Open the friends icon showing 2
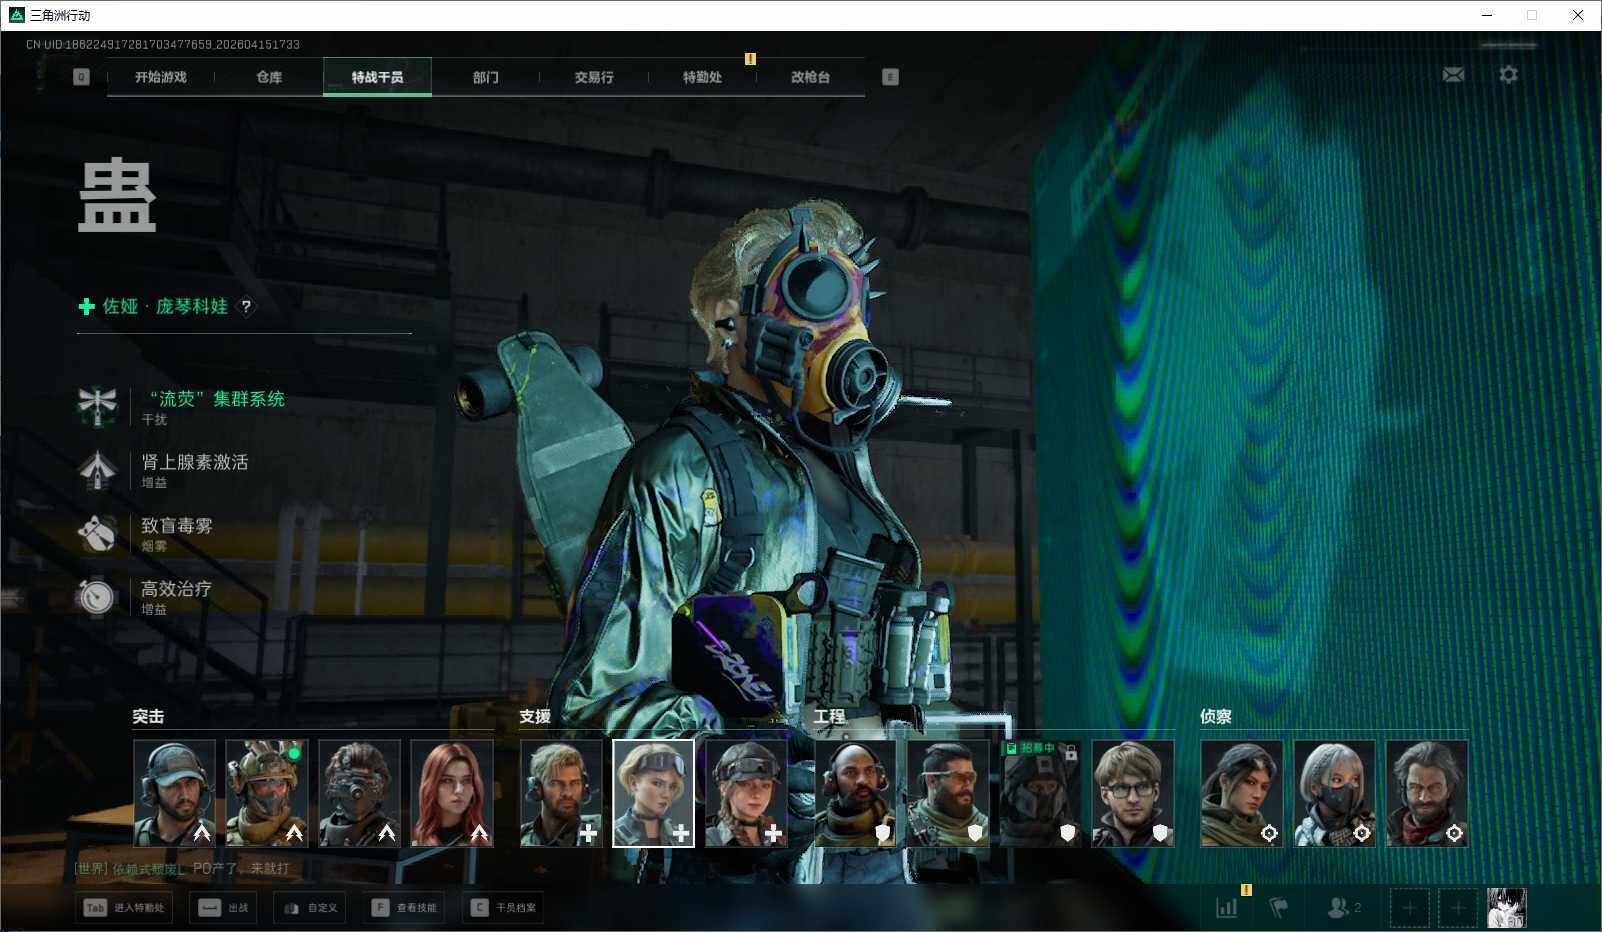This screenshot has height=932, width=1602. point(1343,907)
